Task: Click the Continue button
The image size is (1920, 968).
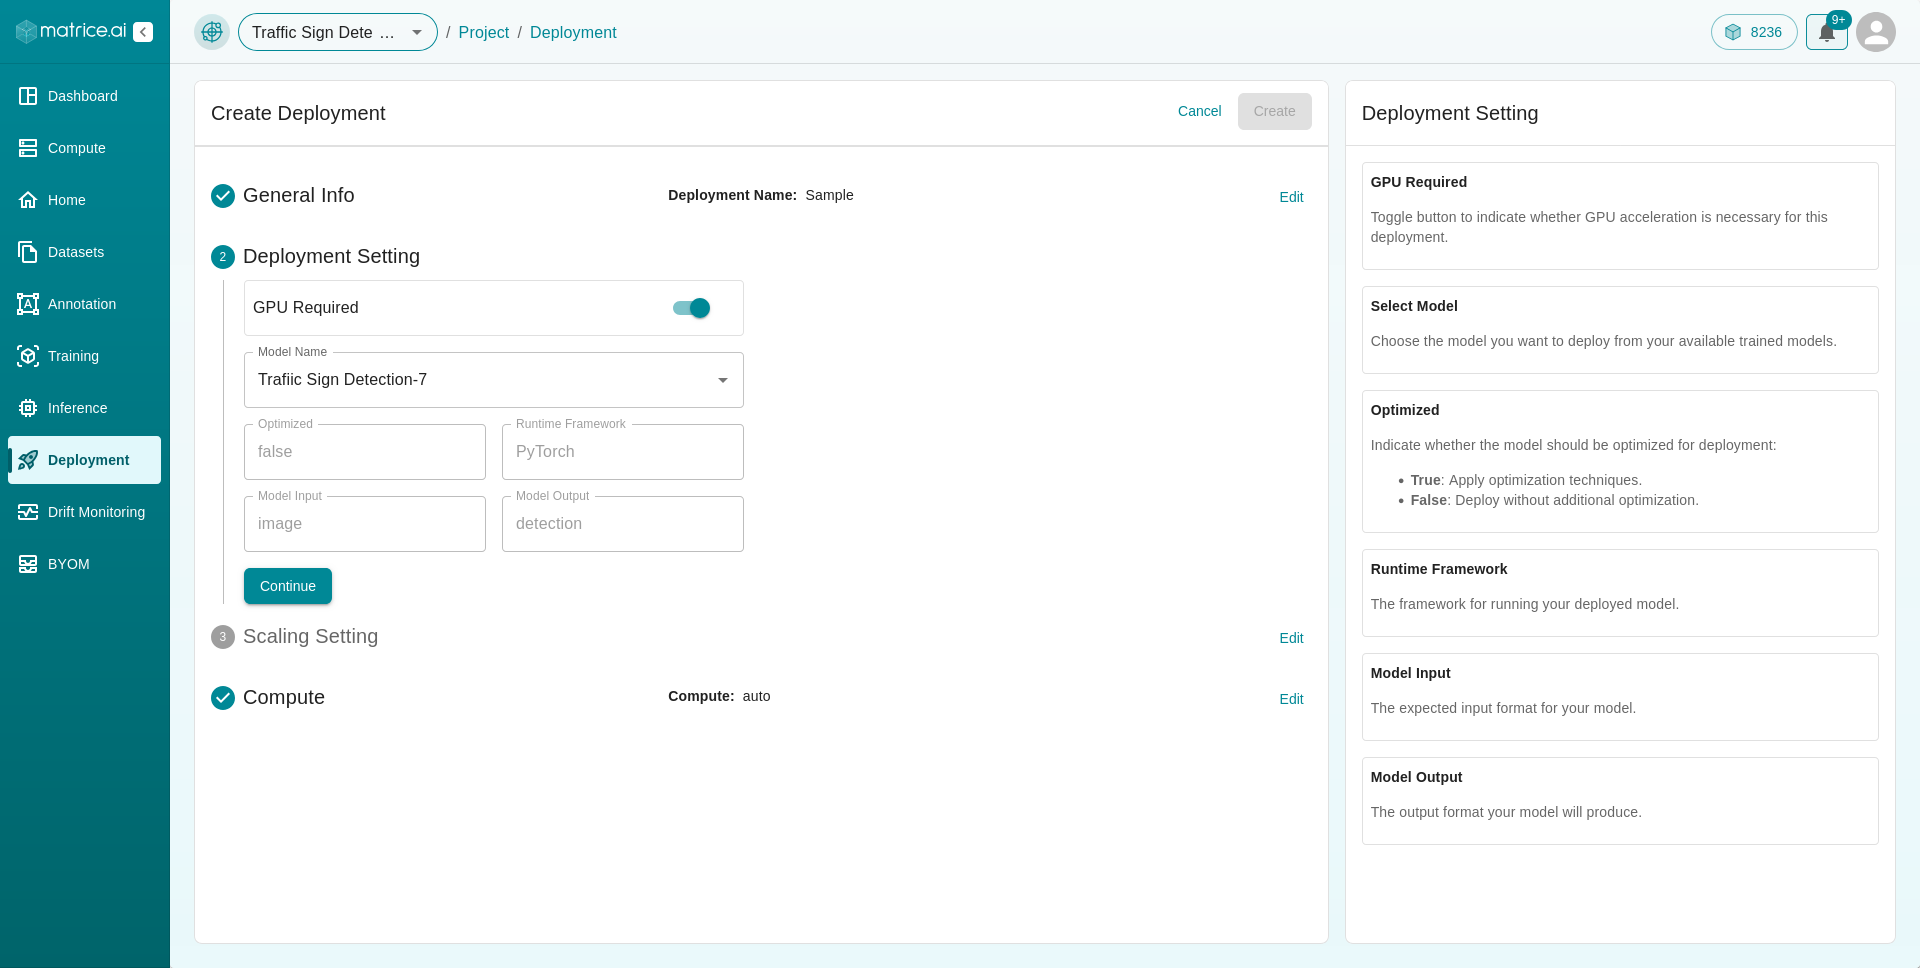Action: (288, 586)
